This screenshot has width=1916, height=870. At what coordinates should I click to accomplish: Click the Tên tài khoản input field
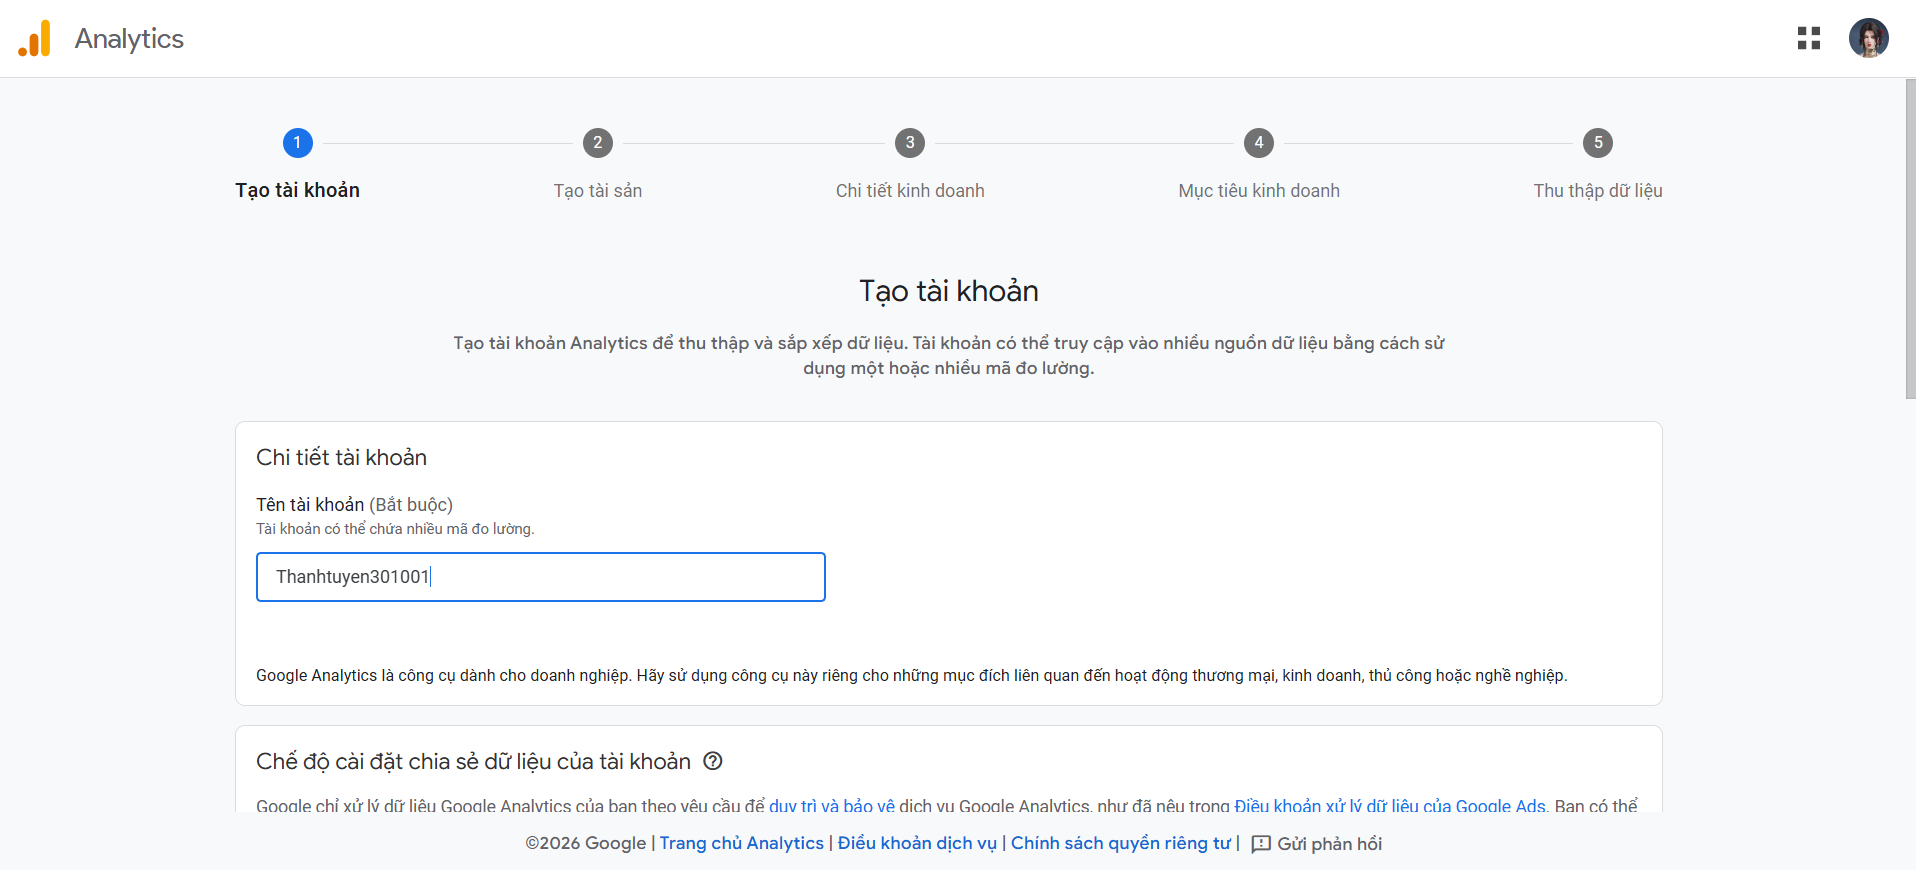540,577
